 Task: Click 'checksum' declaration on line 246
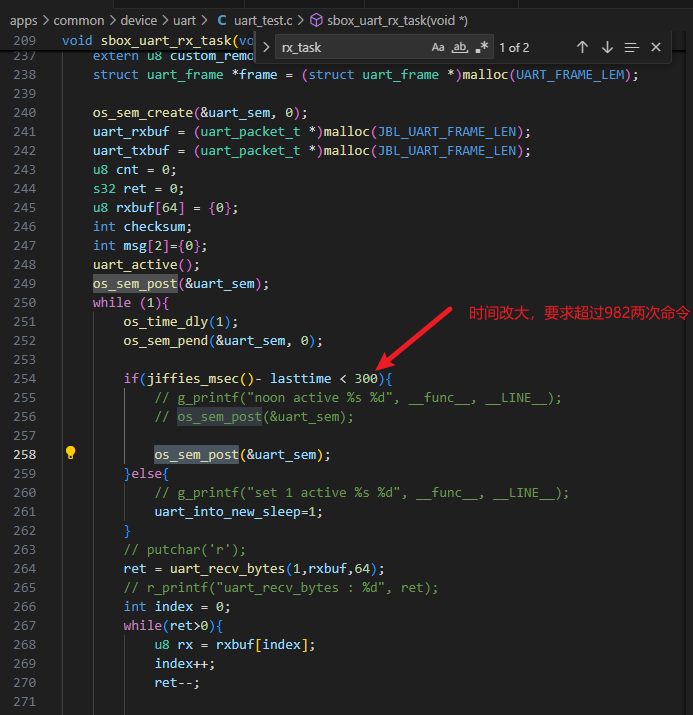click(x=154, y=227)
